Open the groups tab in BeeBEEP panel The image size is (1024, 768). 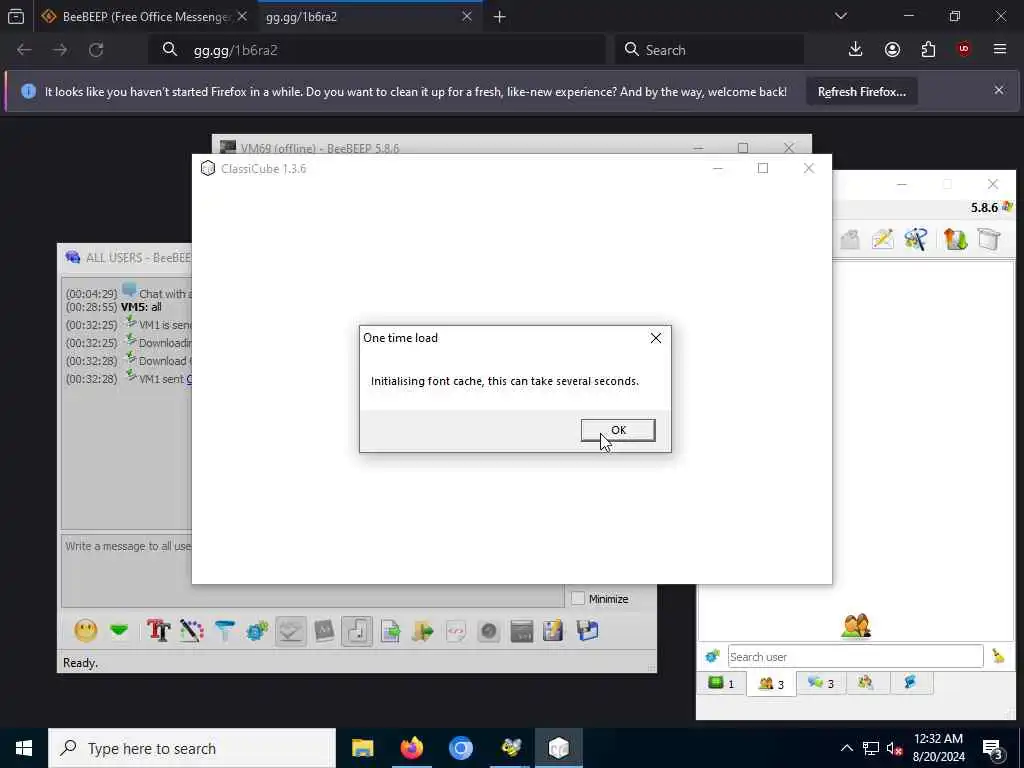click(866, 682)
